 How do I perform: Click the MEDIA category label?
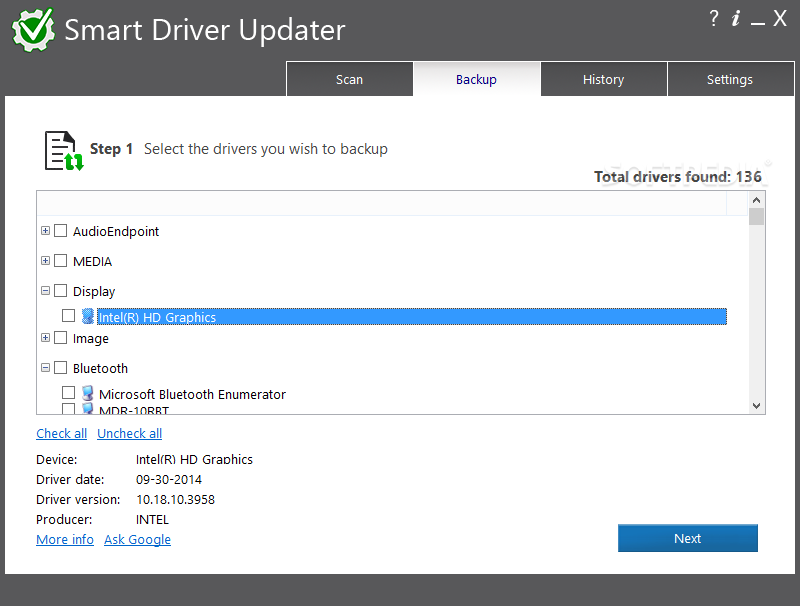[92, 261]
